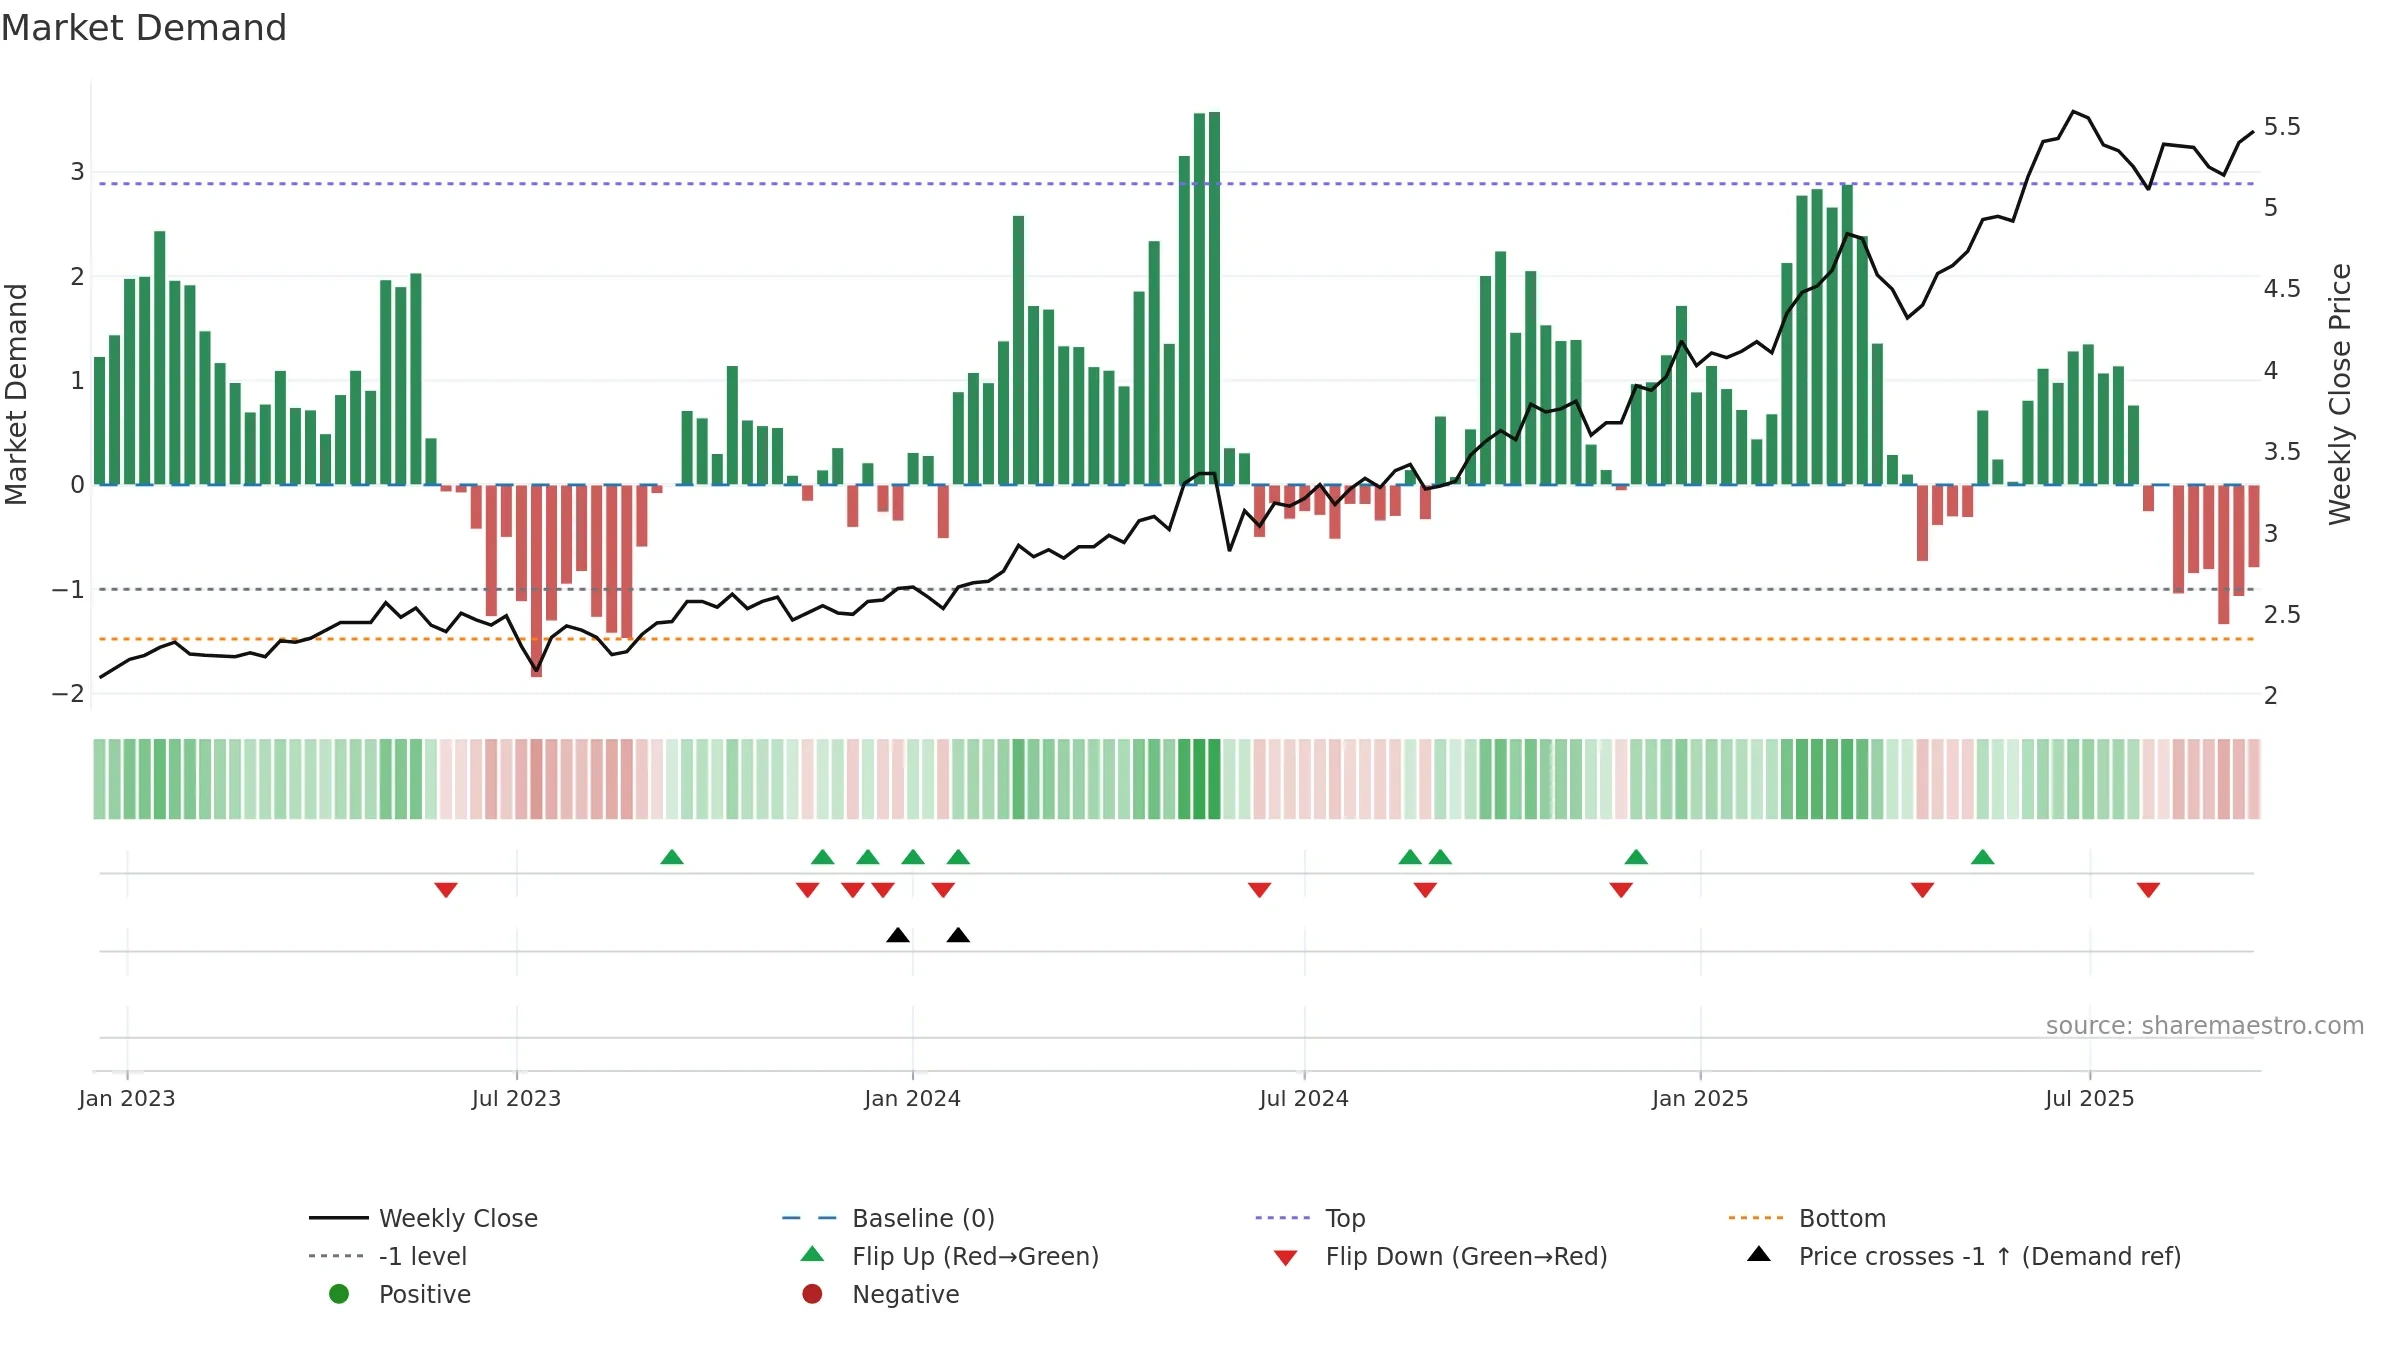The image size is (2400, 1350).
Task: Click first Flip Up marker before Jan 2024
Action: 672,857
